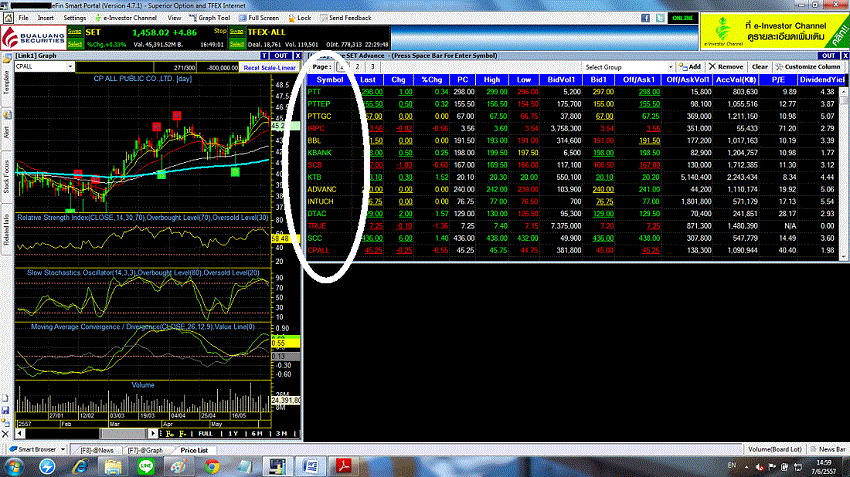Viewport: 850px width, 477px height.
Task: Click OUT button on Graph panel header
Action: coord(281,56)
